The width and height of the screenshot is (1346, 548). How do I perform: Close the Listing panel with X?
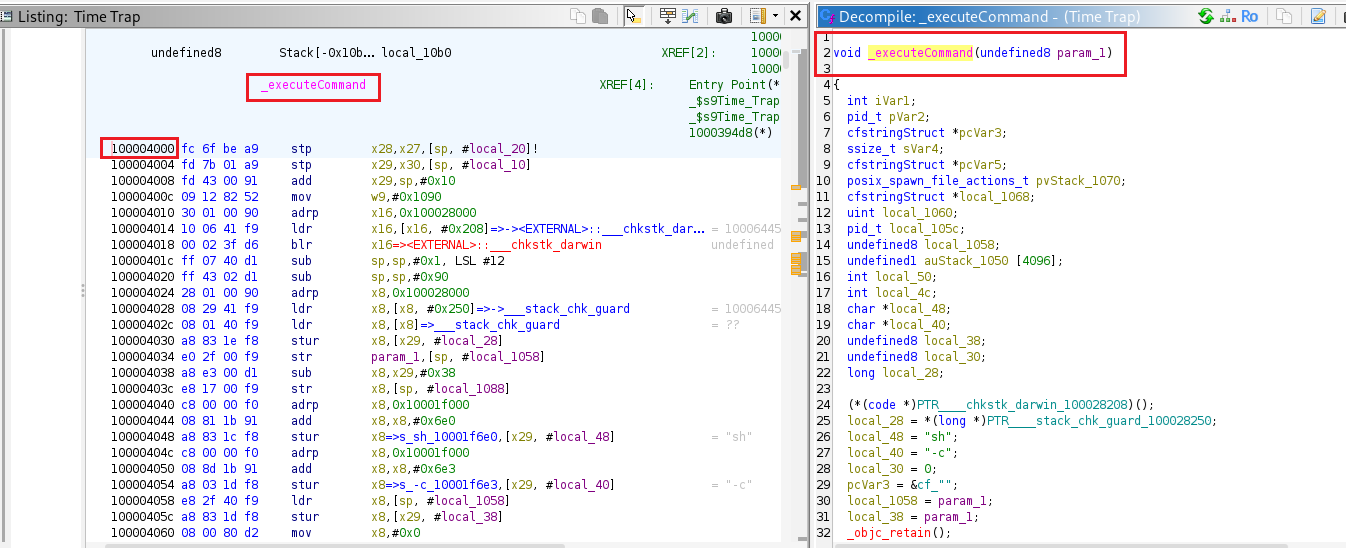[795, 16]
